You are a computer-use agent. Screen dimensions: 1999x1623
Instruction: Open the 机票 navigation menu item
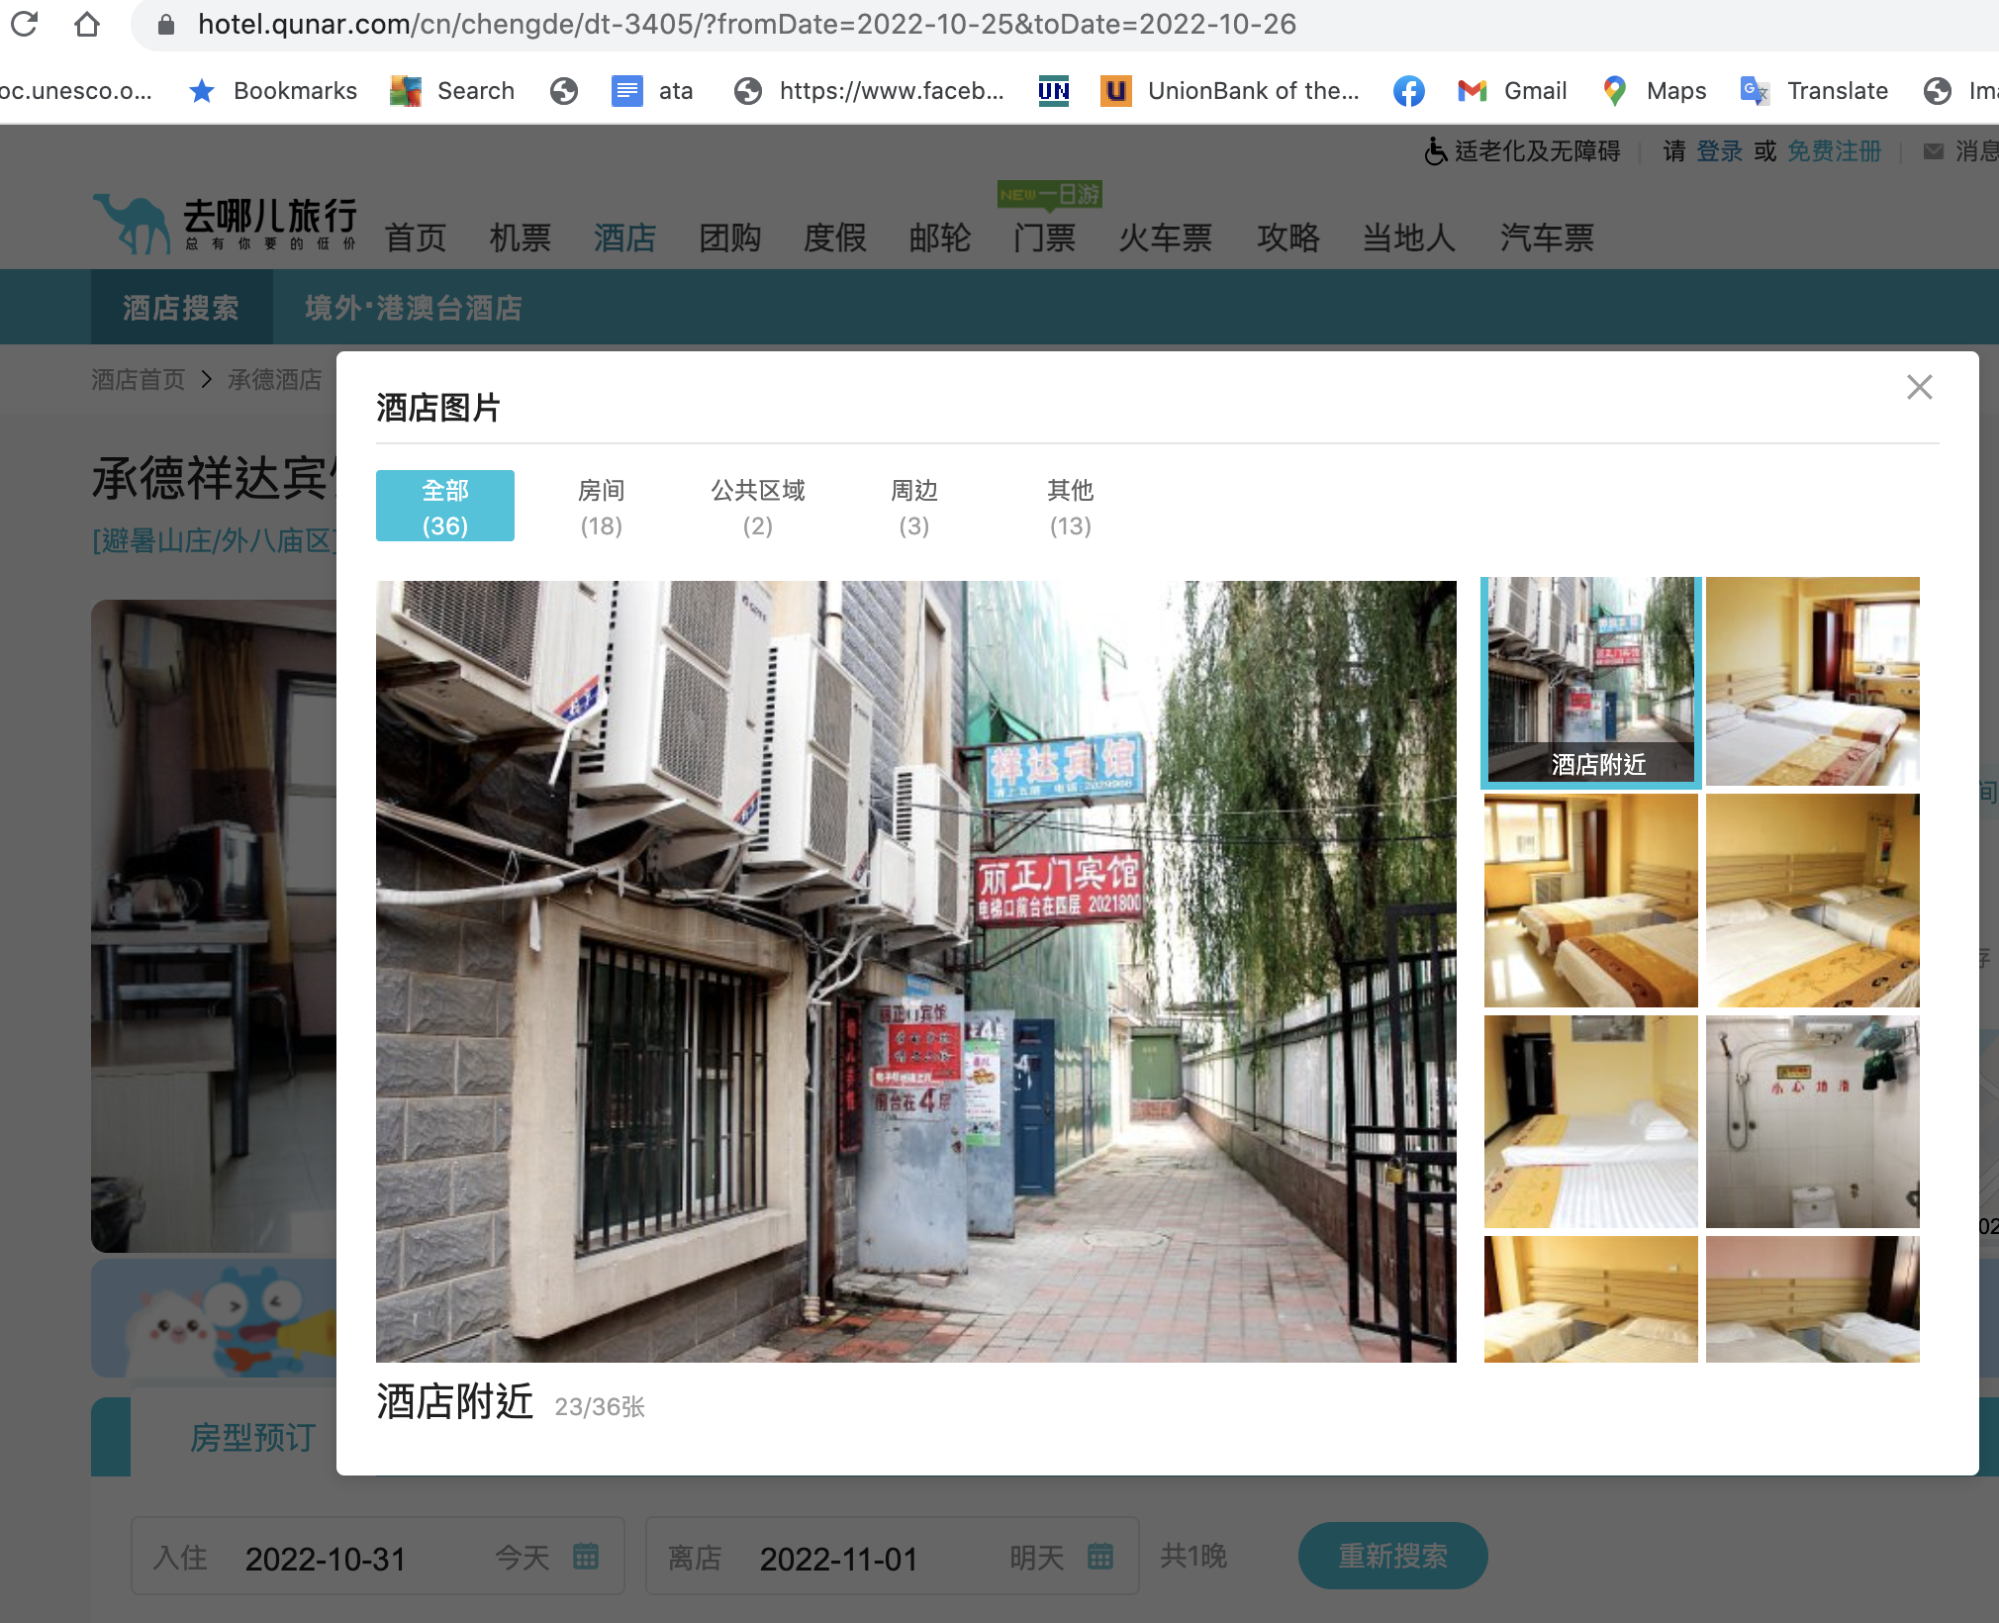tap(520, 238)
